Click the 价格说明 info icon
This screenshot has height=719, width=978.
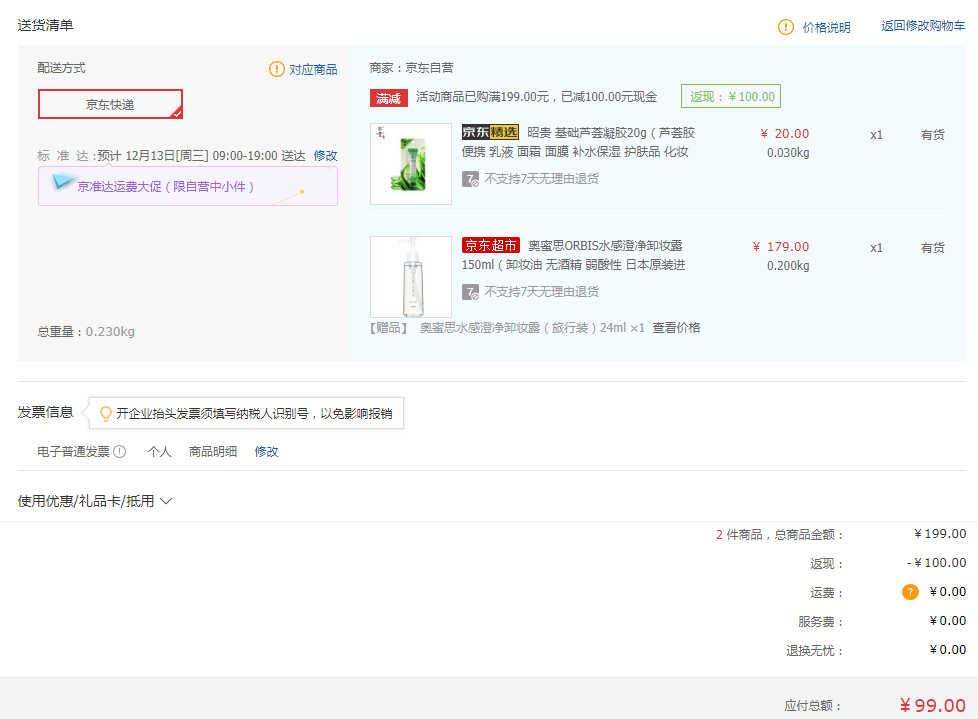pyautogui.click(x=786, y=27)
